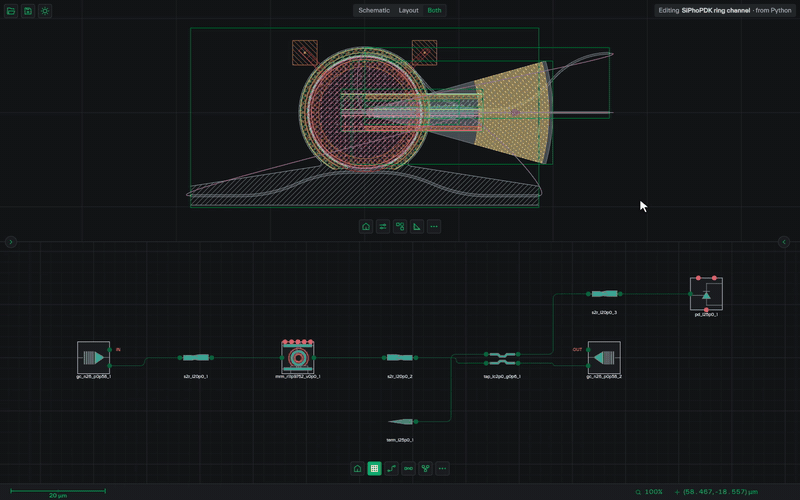Click the 100% zoom level indicator
This screenshot has height=500, width=800.
pos(649,492)
